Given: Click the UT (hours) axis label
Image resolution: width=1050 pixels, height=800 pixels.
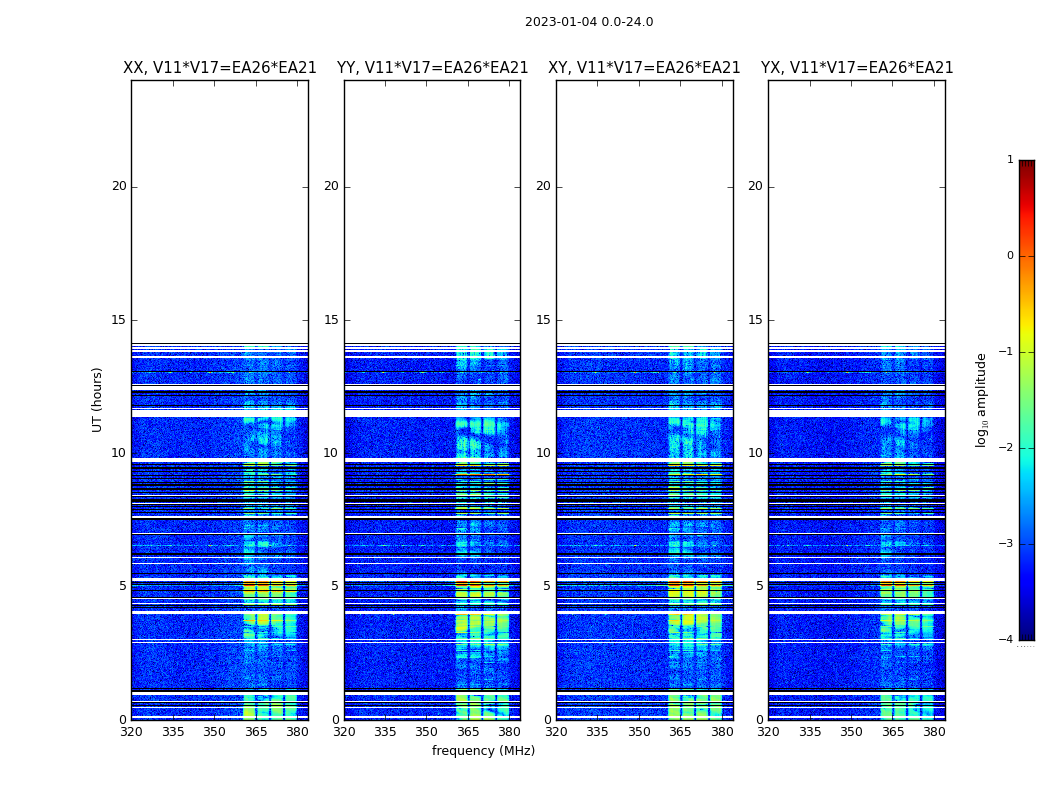Looking at the screenshot, I should 97,400.
